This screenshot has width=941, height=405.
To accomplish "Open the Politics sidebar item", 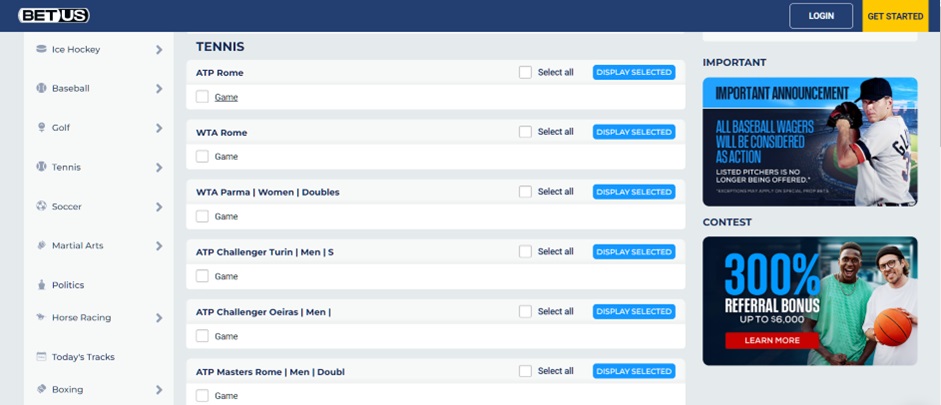I will click(x=67, y=285).
